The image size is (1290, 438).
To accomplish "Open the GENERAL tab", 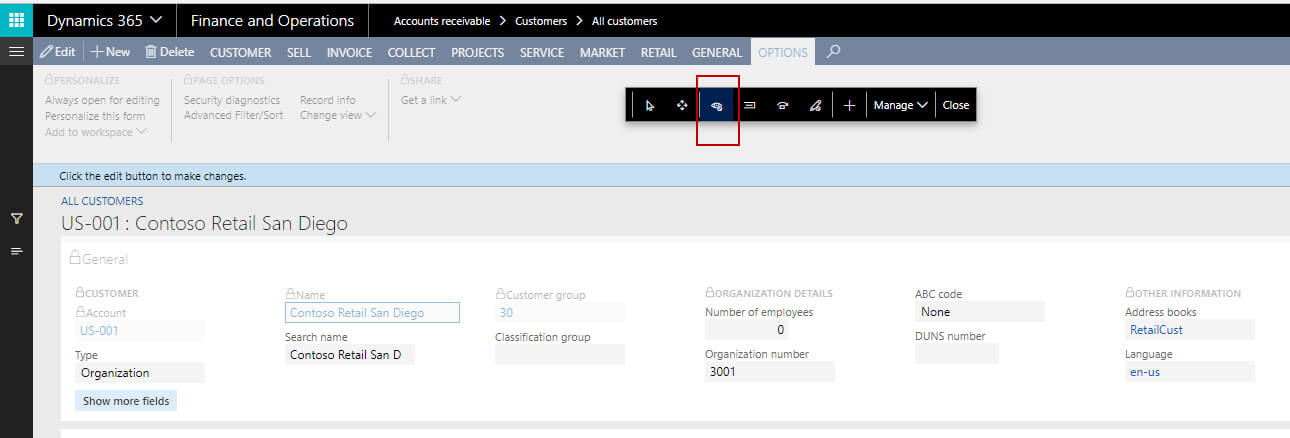I will [x=717, y=52].
